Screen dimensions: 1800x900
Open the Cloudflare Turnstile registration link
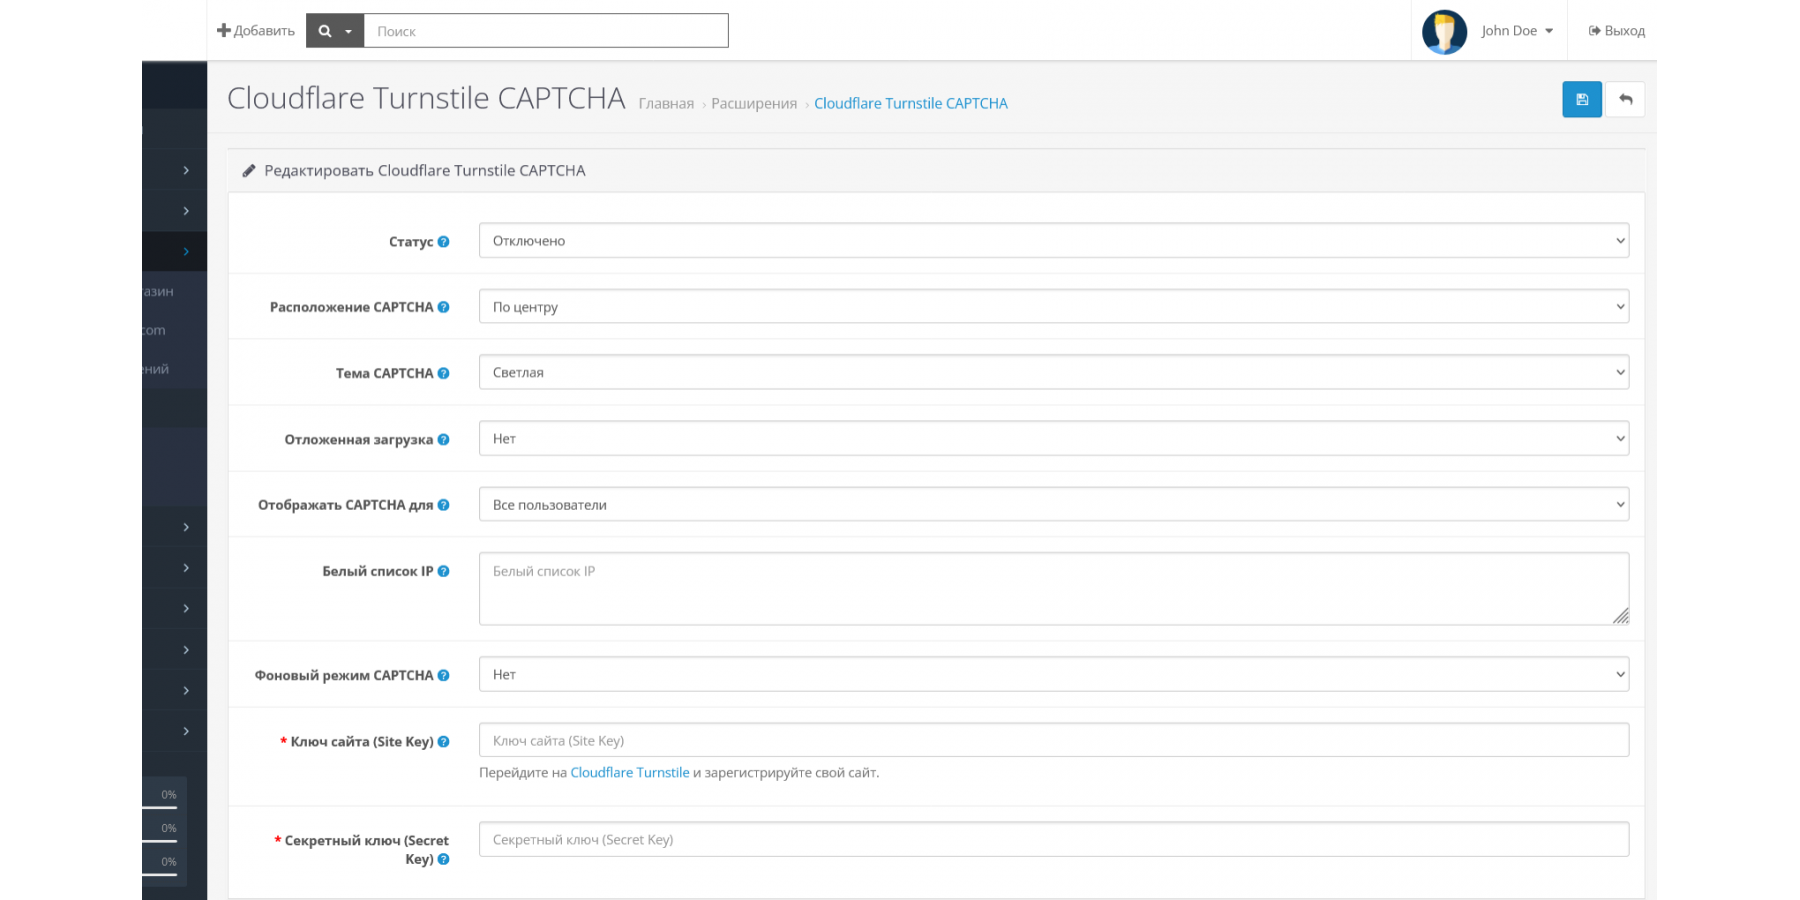pyautogui.click(x=630, y=773)
